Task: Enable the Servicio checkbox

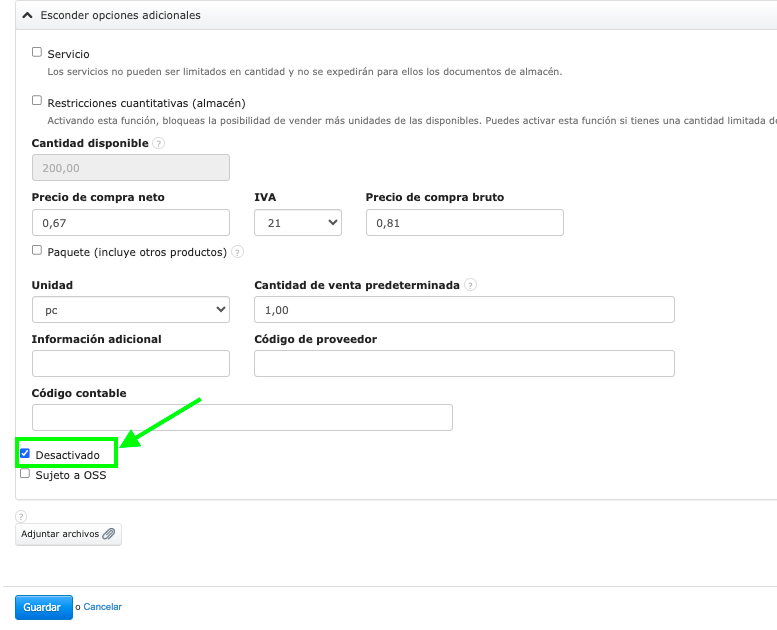Action: coord(37,52)
